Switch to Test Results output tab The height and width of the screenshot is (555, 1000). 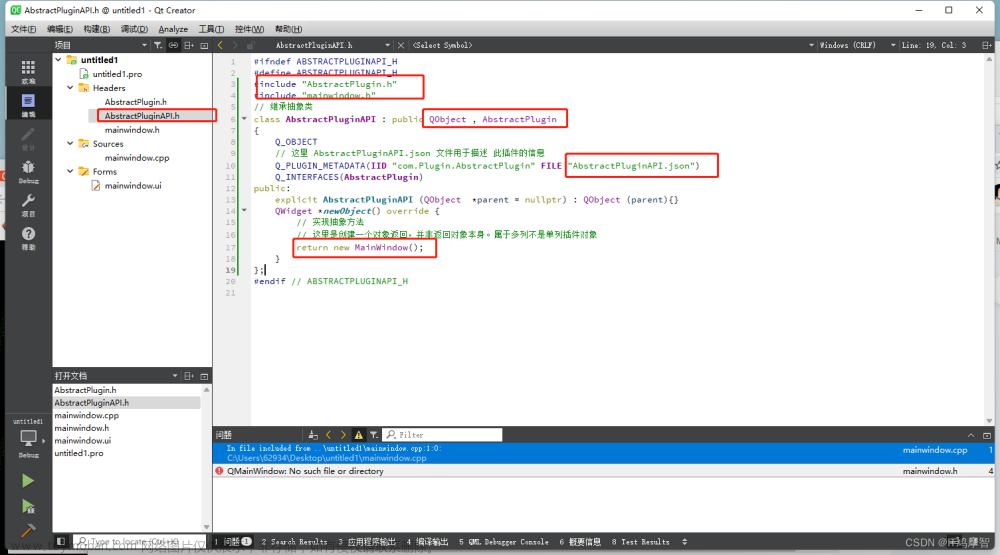pyautogui.click(x=641, y=542)
